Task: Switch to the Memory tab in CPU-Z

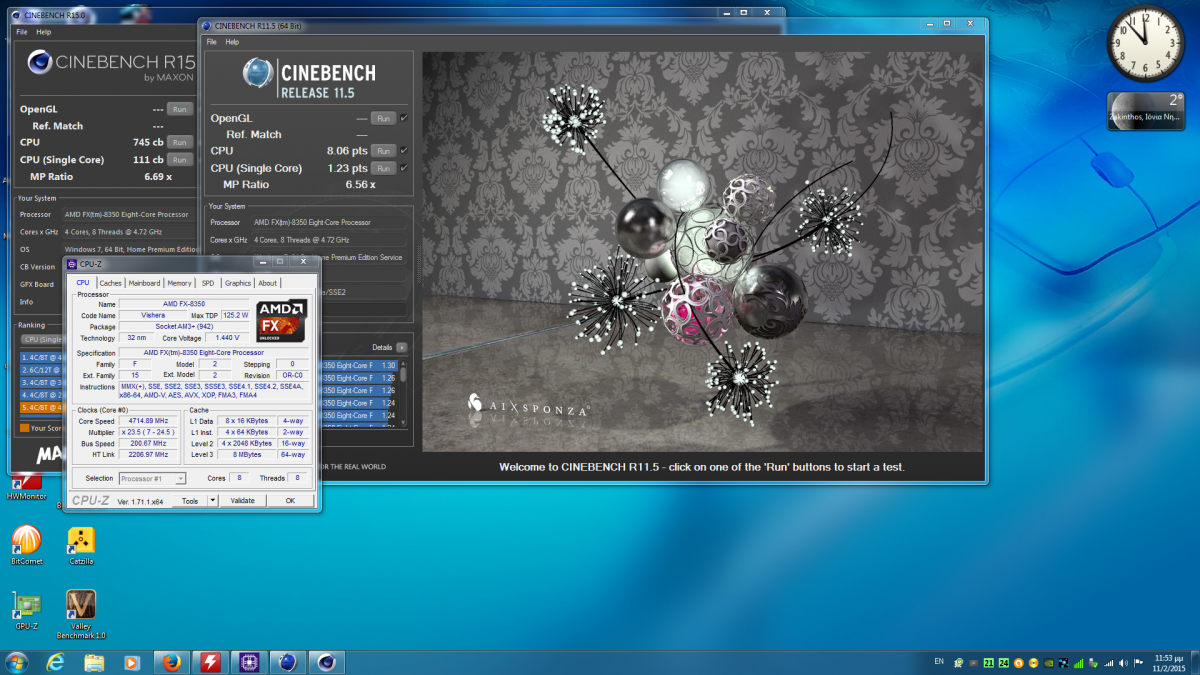Action: tap(180, 283)
